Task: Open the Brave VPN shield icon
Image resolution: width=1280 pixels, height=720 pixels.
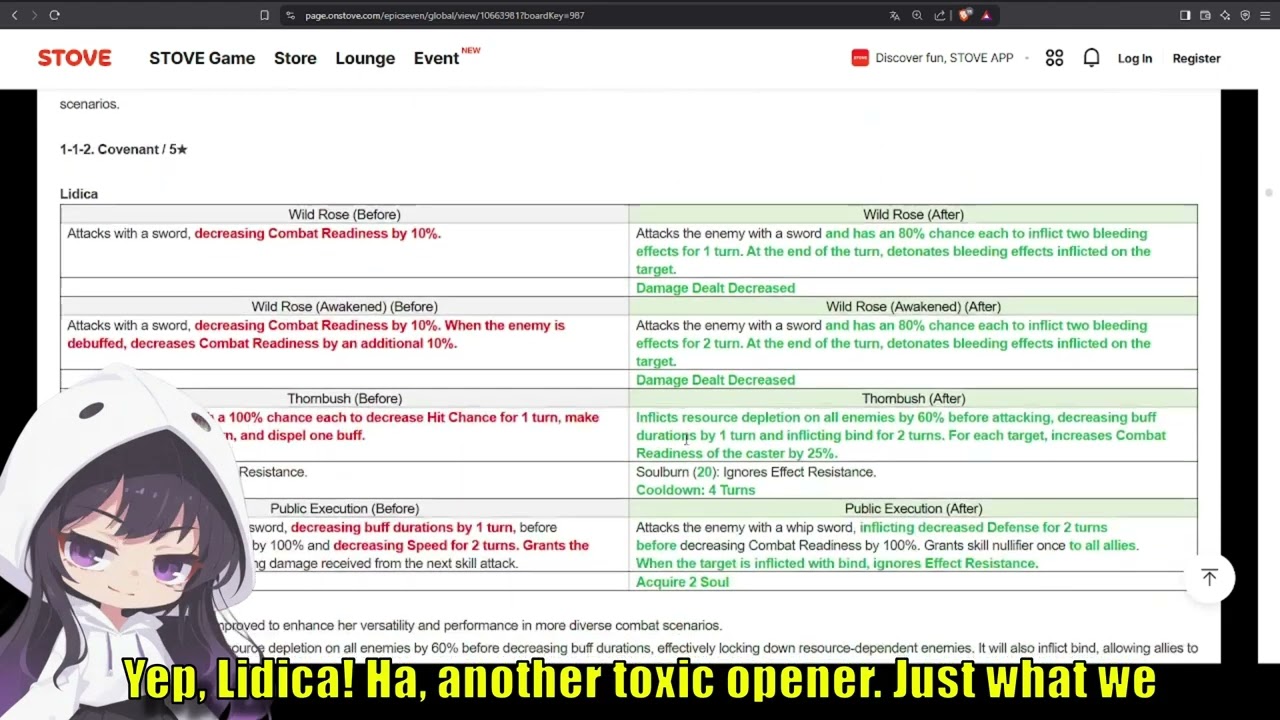Action: tap(1245, 15)
